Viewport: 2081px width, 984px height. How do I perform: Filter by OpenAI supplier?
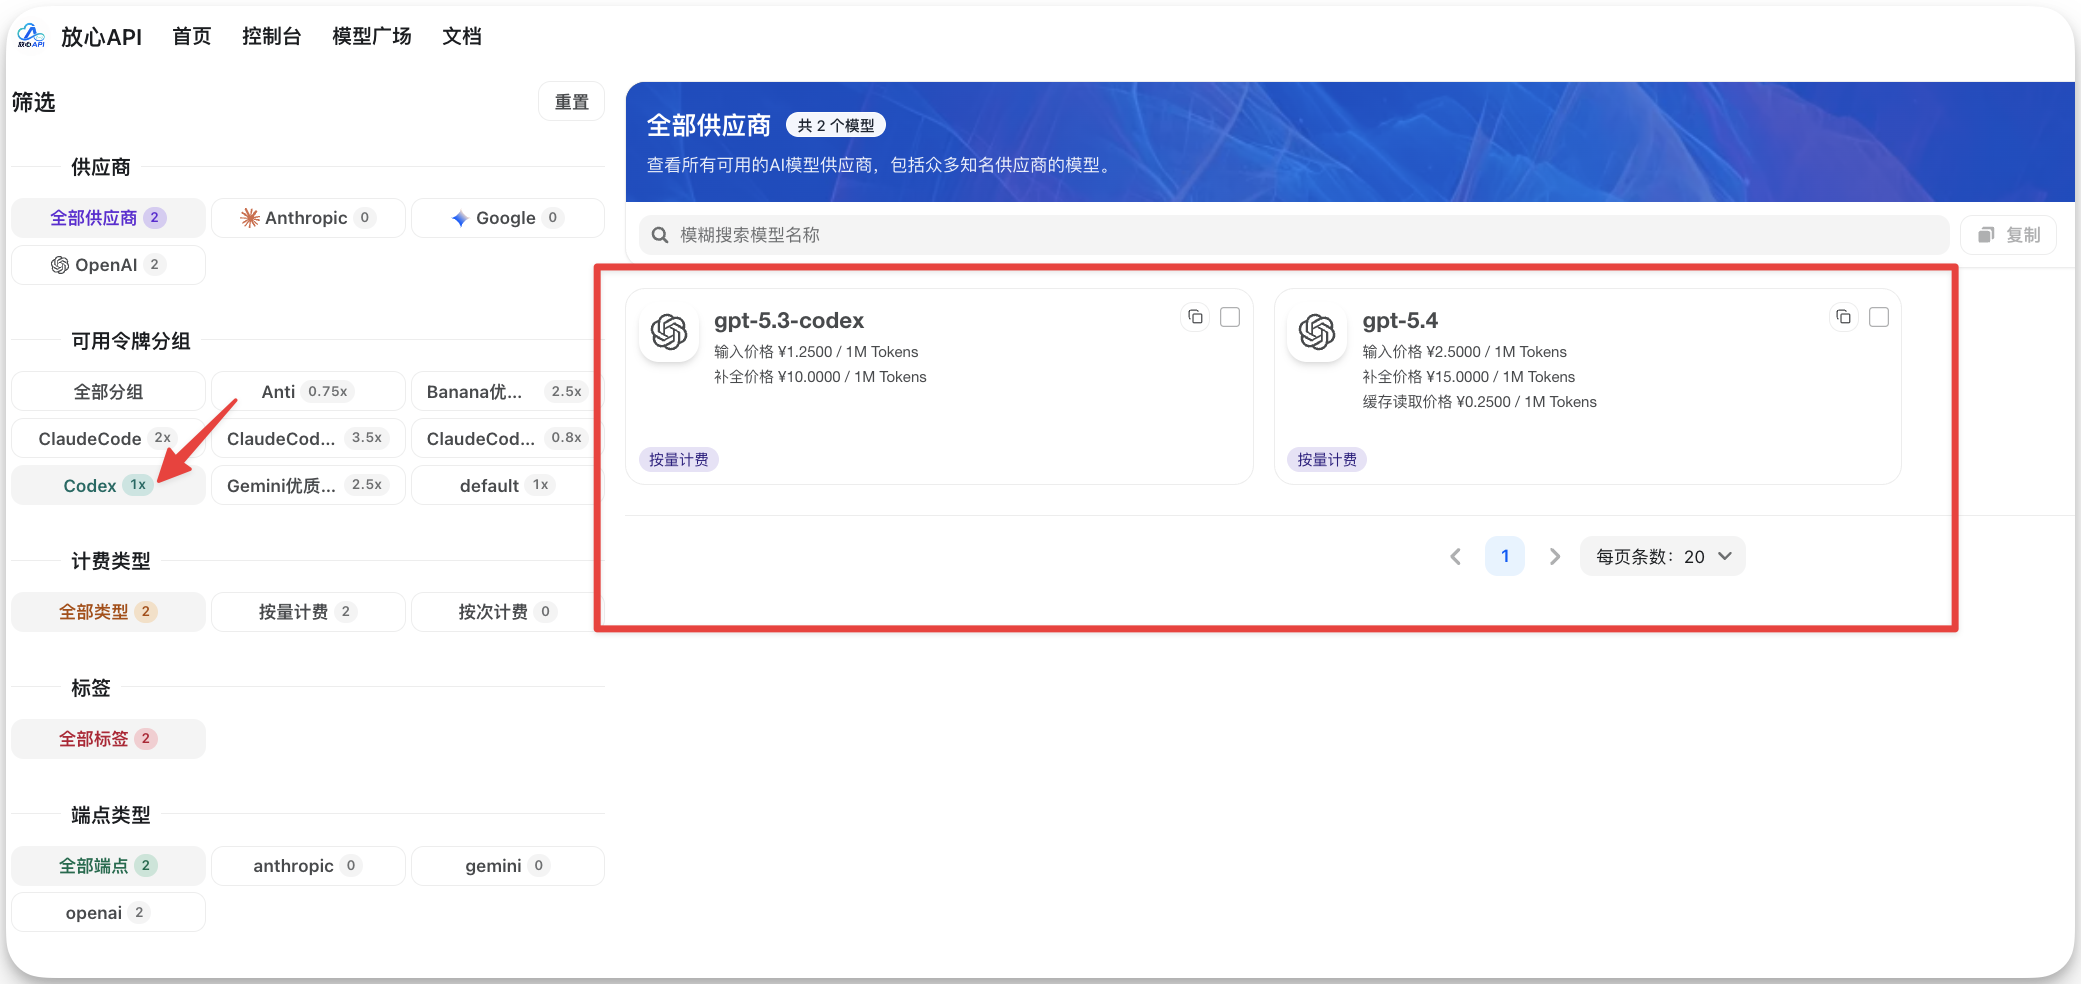click(x=108, y=265)
